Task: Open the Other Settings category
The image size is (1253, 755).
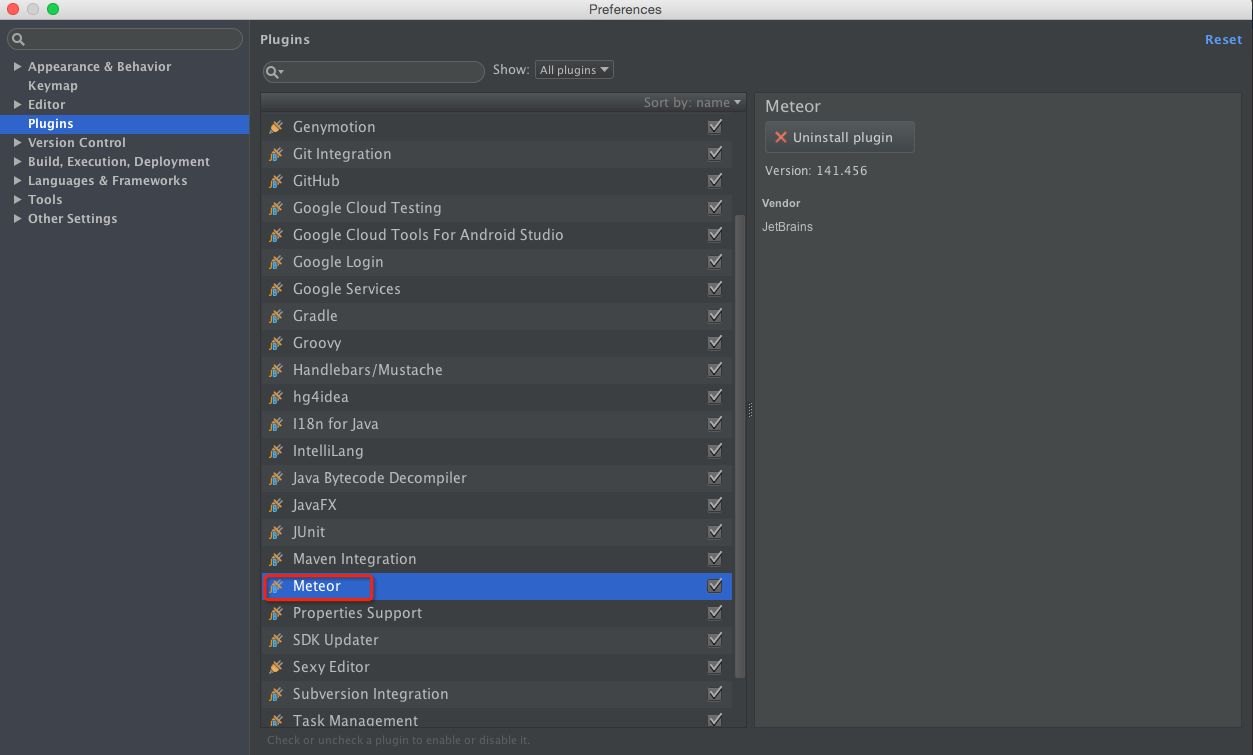Action: [x=72, y=219]
